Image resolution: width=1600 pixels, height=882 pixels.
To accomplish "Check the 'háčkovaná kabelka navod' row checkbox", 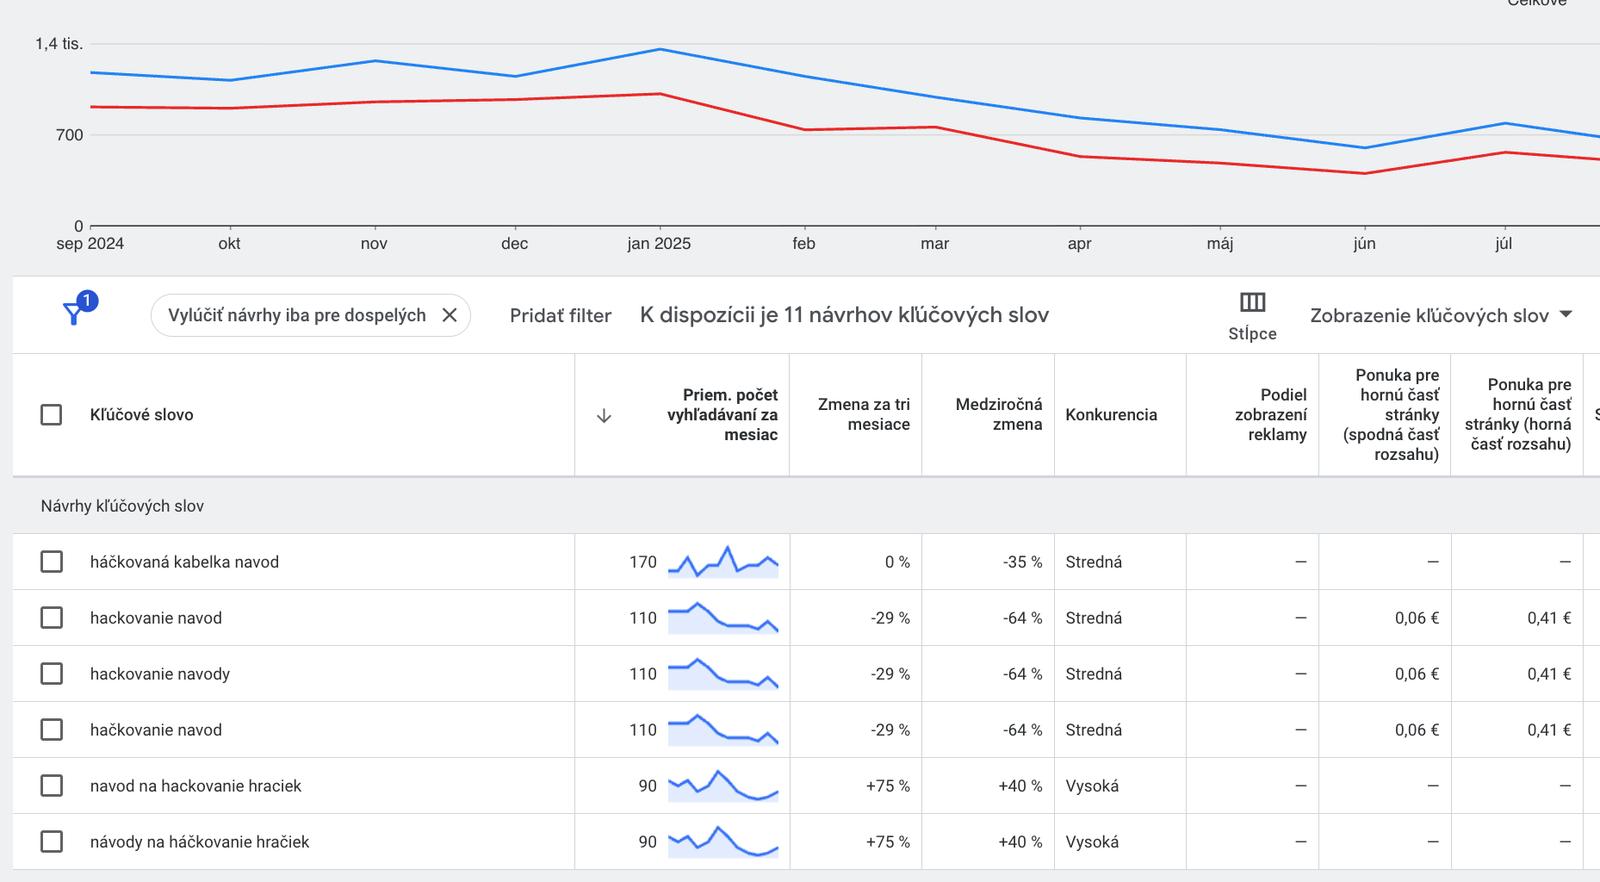I will click(51, 562).
